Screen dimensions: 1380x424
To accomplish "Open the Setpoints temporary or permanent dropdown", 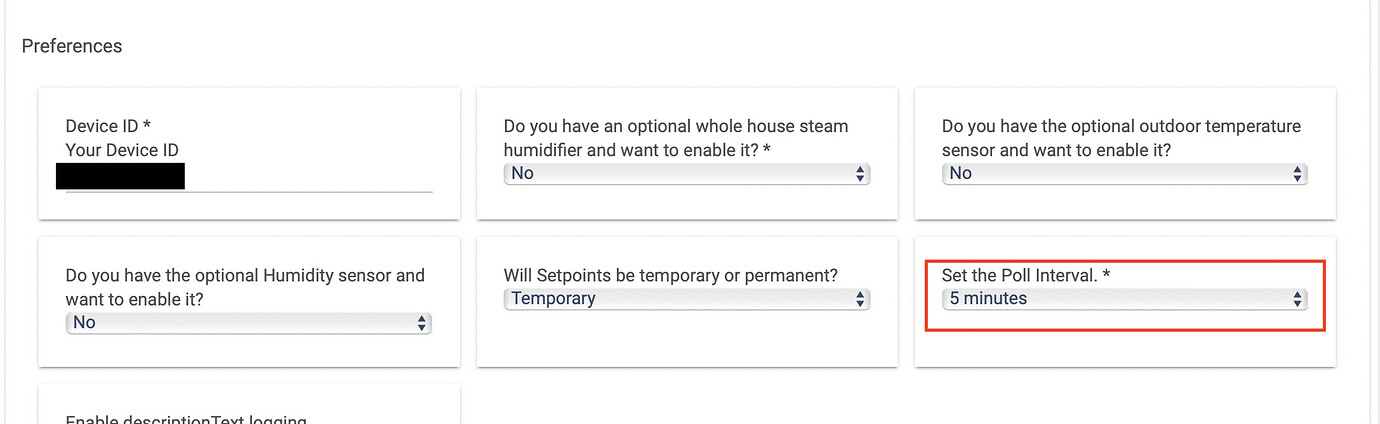I will pyautogui.click(x=686, y=299).
